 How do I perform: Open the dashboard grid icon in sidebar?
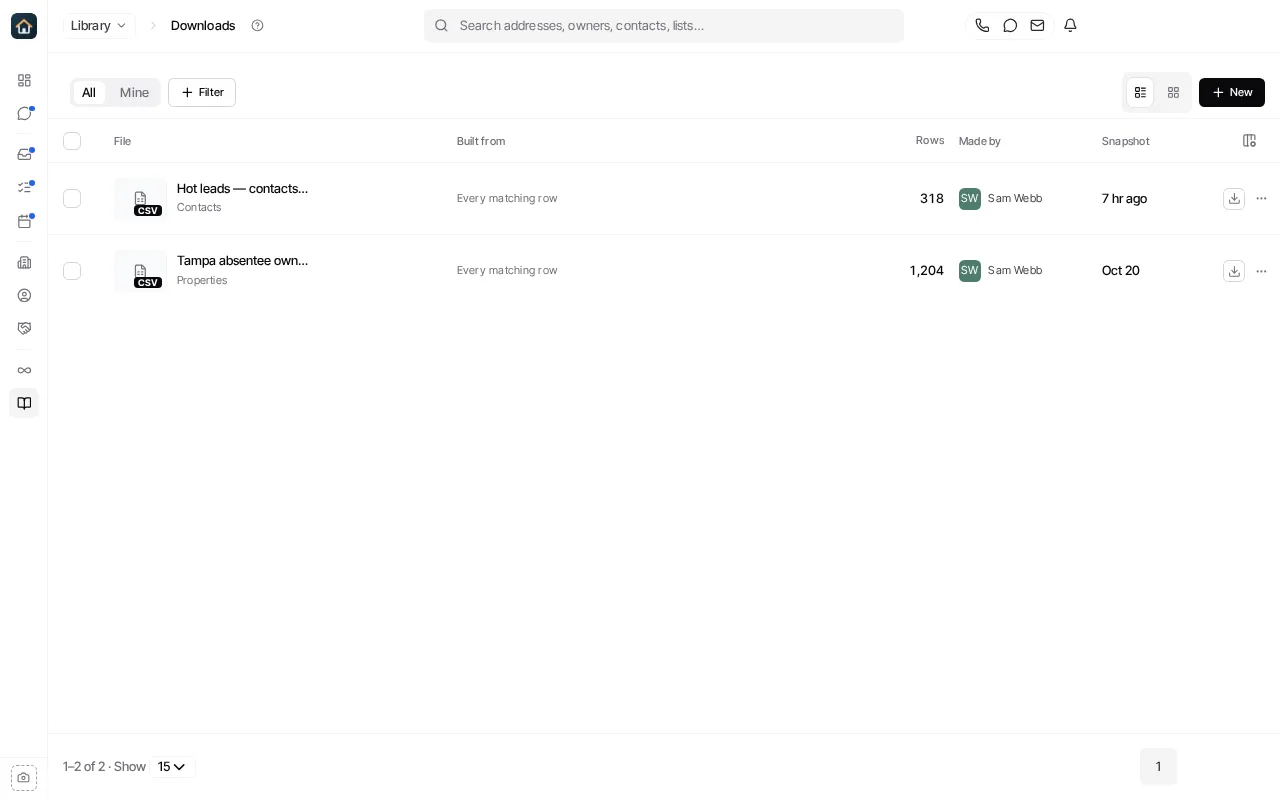click(x=24, y=80)
